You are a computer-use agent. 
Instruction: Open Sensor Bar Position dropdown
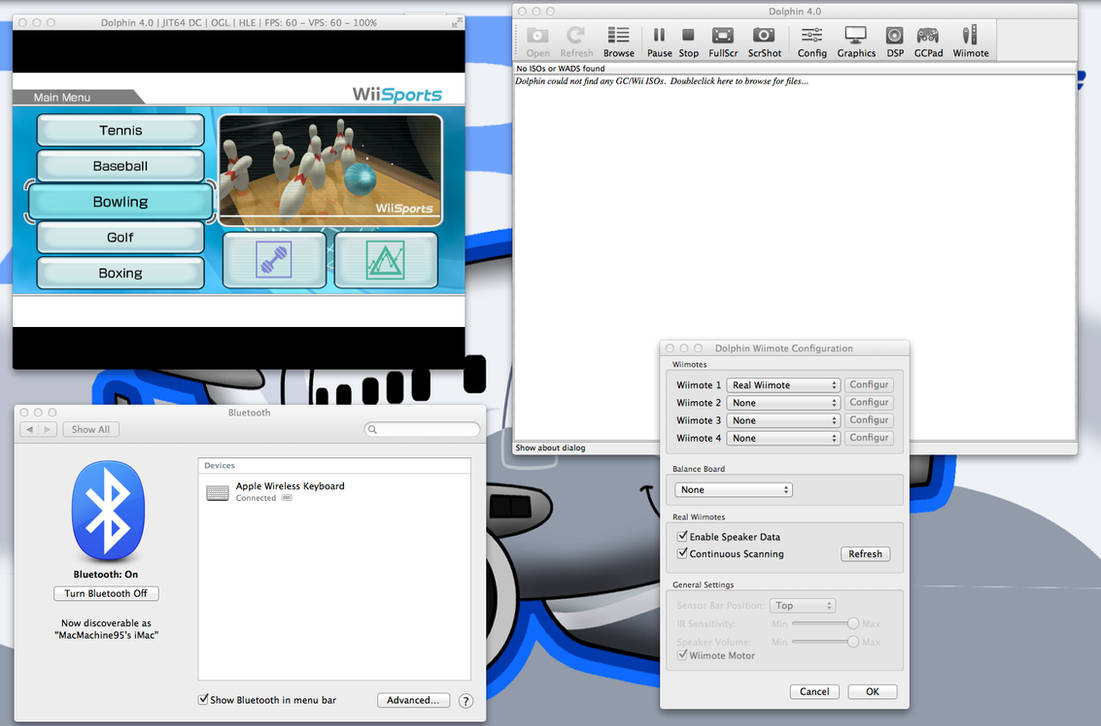[803, 605]
